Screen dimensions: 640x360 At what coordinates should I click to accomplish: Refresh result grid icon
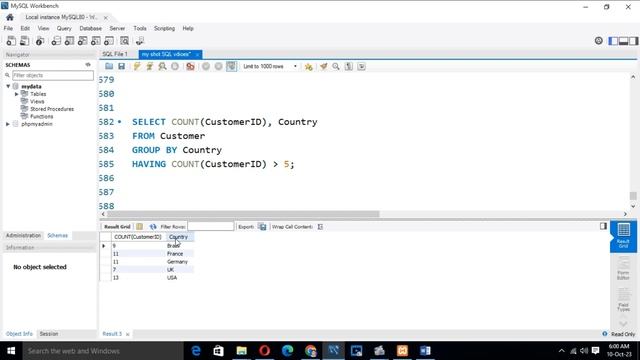[x=153, y=227]
